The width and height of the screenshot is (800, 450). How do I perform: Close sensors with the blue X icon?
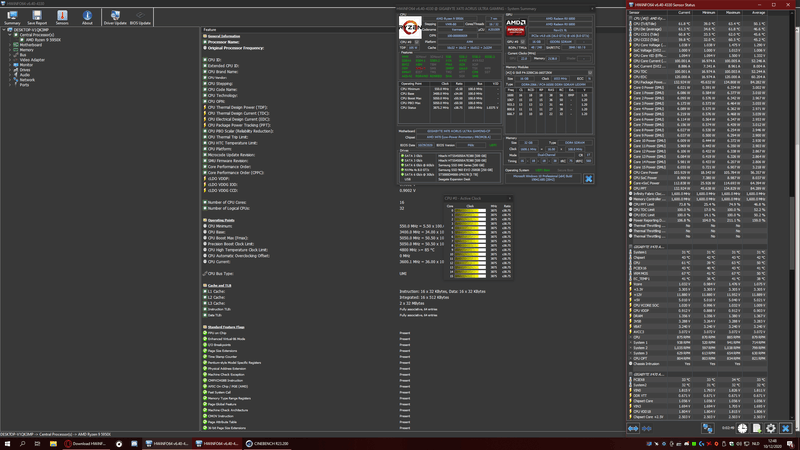tap(786, 429)
